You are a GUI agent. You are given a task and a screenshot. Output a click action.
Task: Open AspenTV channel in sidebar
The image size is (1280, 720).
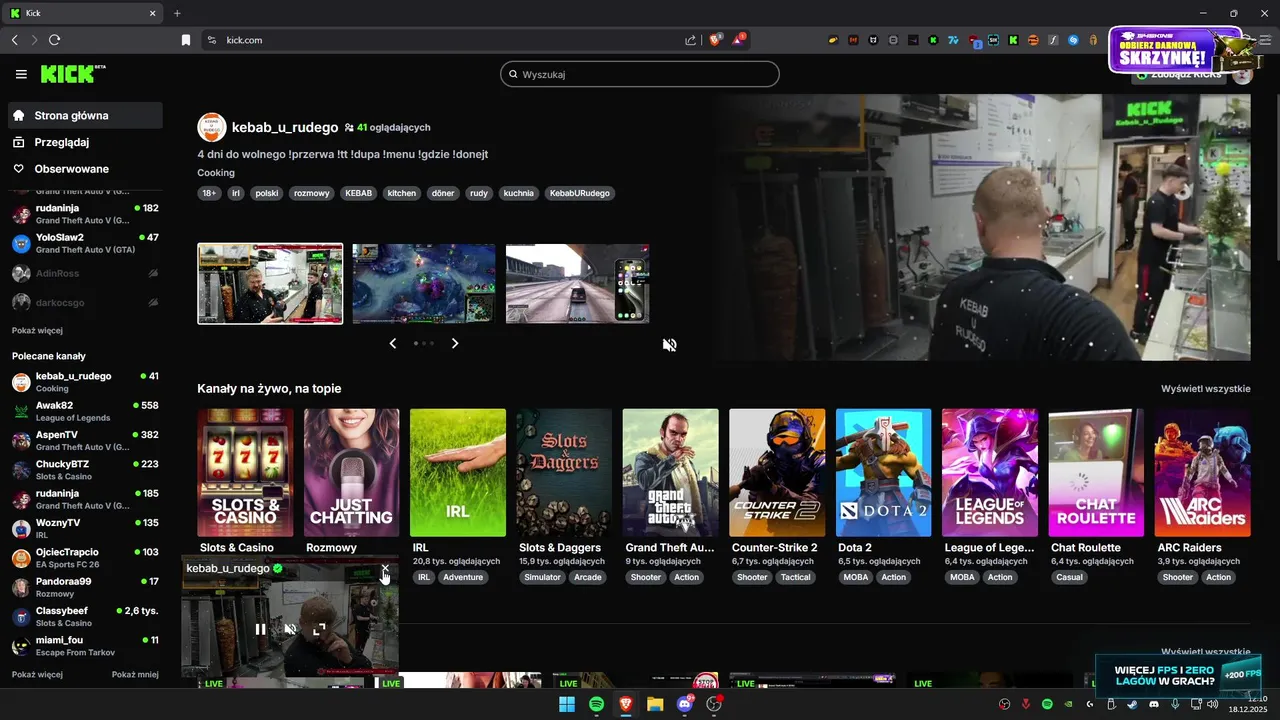[x=85, y=440]
